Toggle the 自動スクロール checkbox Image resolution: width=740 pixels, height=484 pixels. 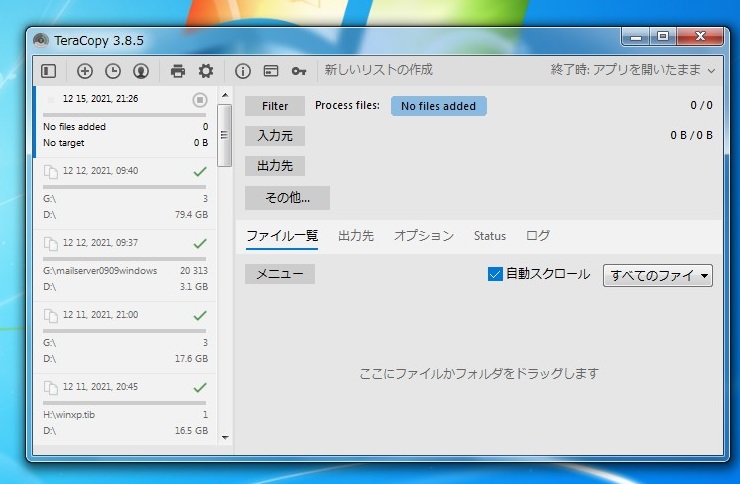pyautogui.click(x=495, y=274)
